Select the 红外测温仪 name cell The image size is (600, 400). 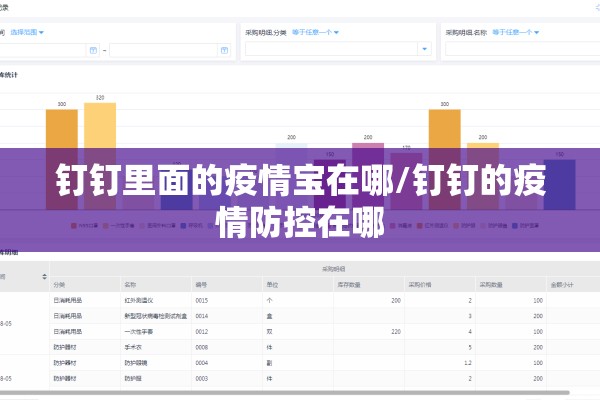(139, 300)
